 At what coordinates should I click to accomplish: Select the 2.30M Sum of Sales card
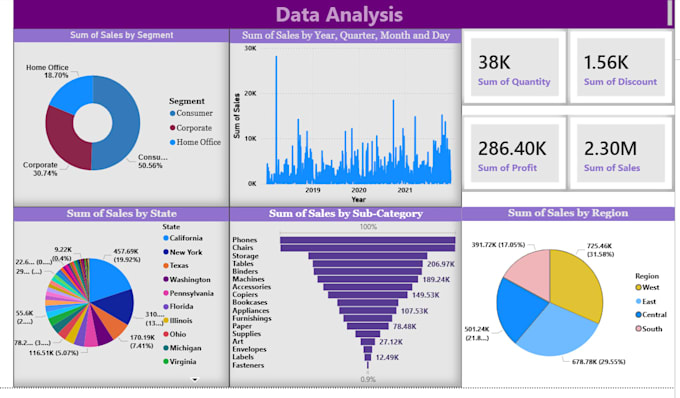[621, 153]
